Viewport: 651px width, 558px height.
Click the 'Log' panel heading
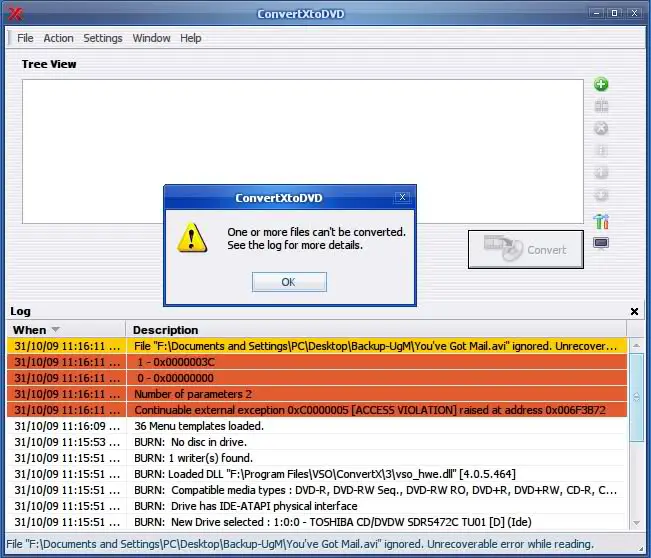20,311
